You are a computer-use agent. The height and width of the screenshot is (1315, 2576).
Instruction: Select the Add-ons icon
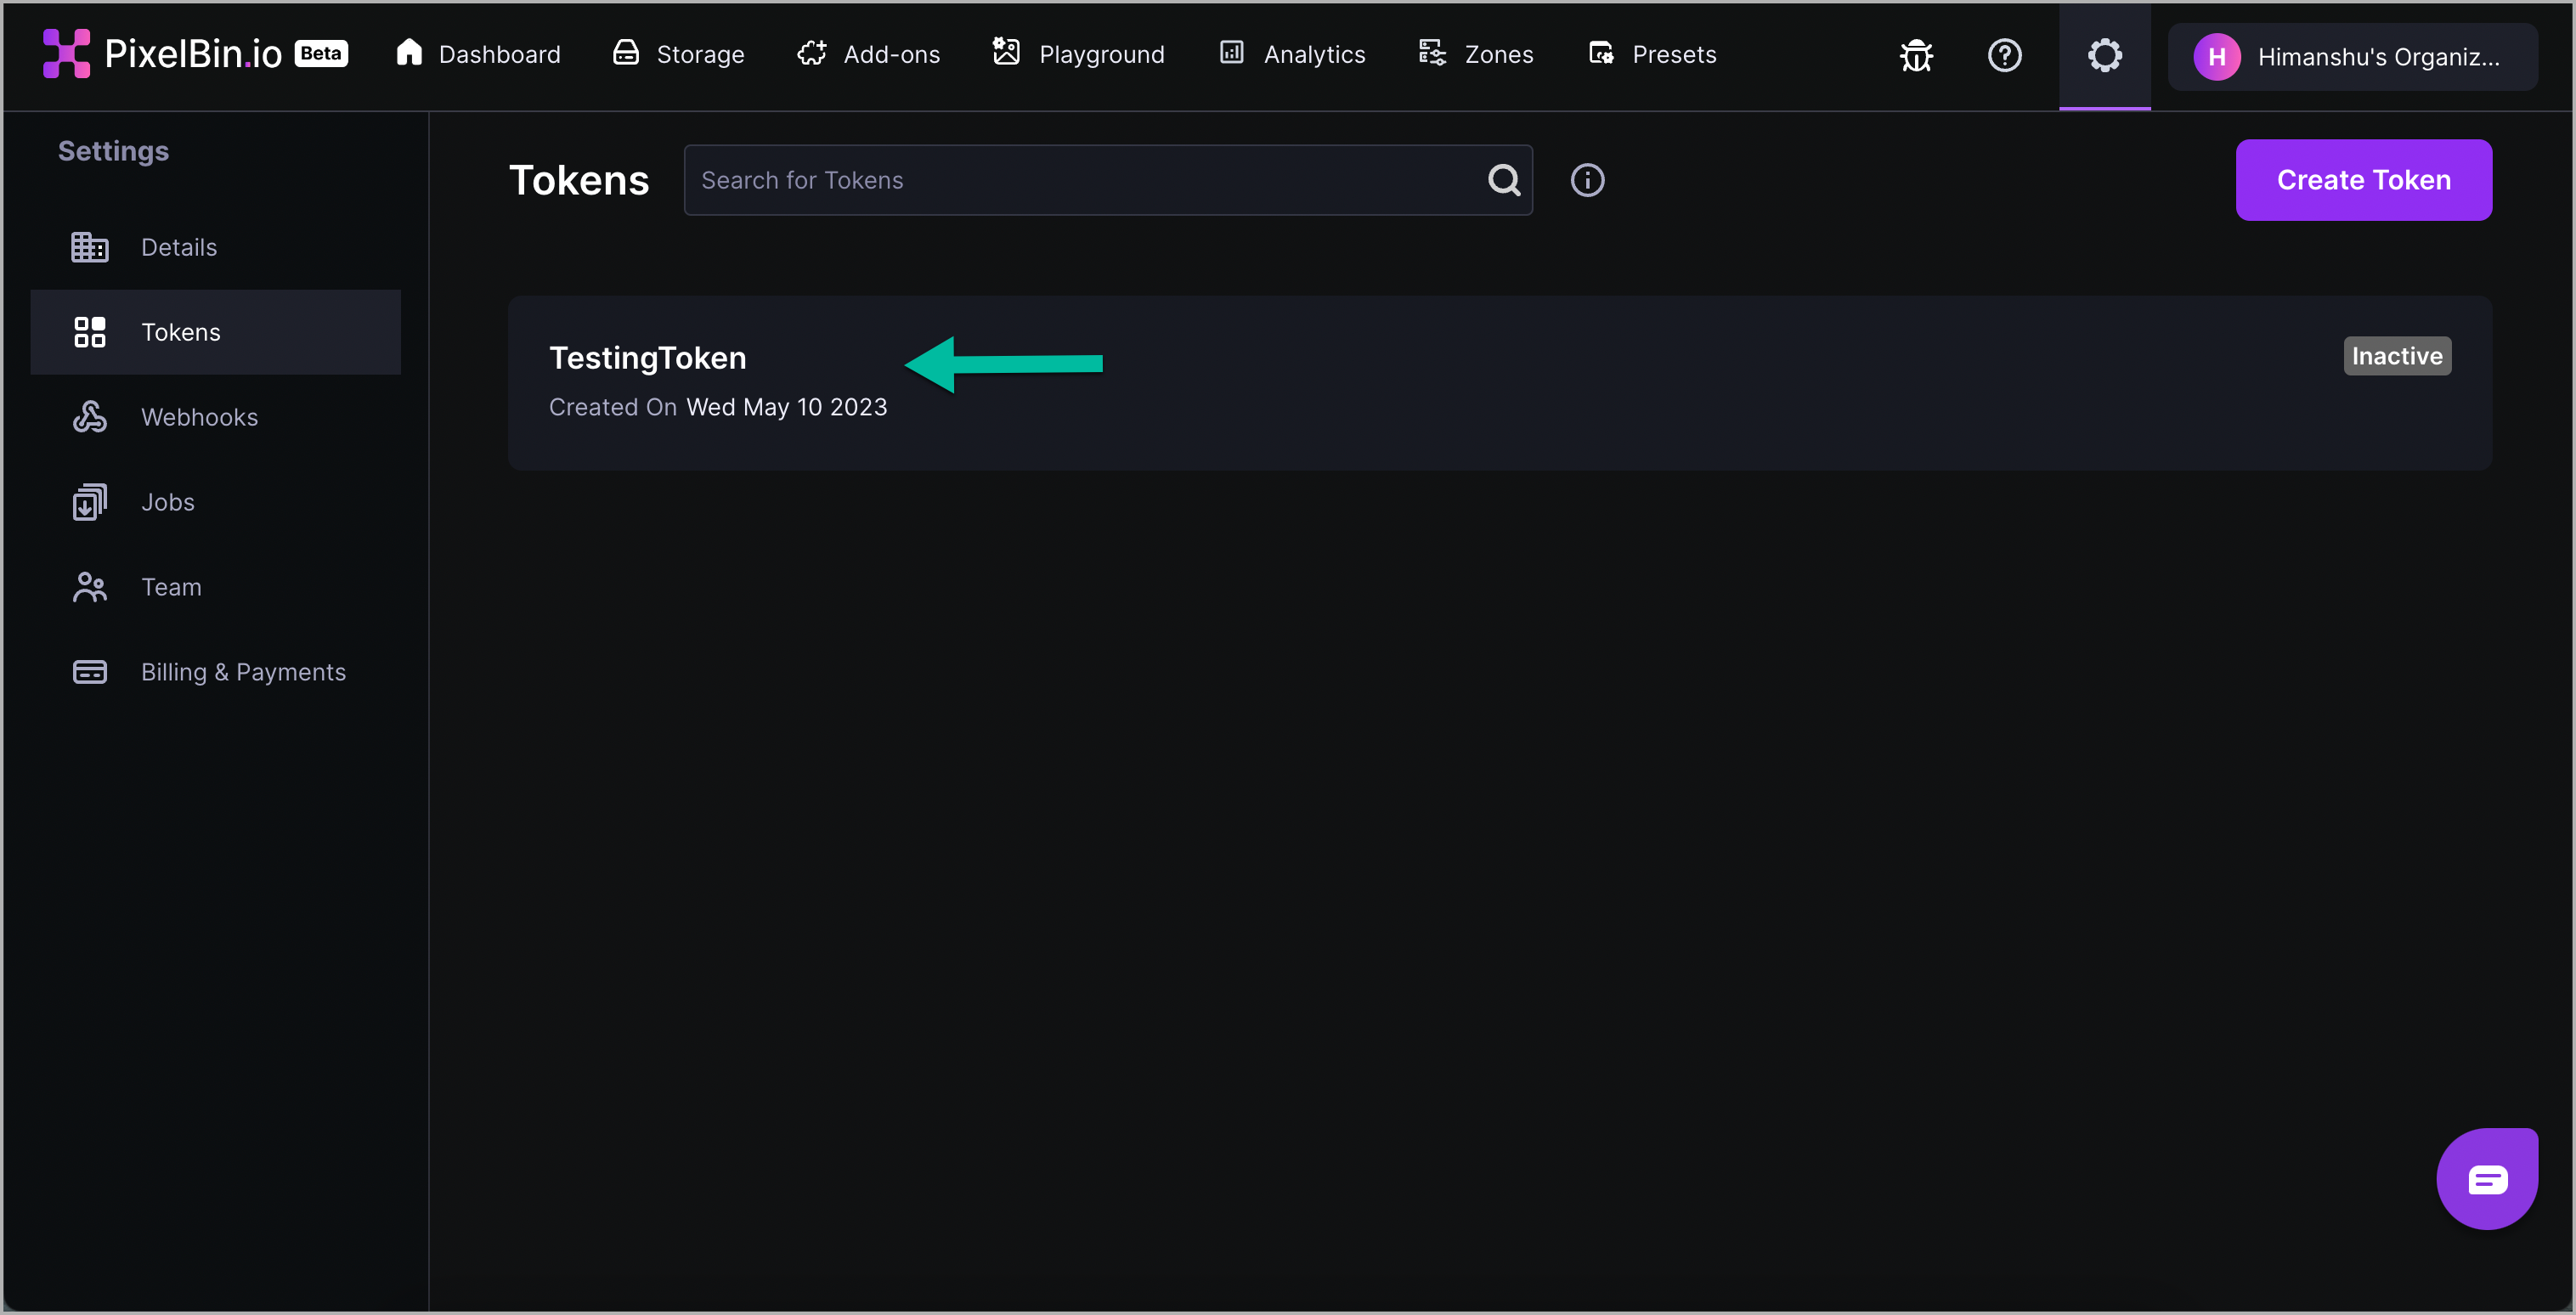[811, 54]
